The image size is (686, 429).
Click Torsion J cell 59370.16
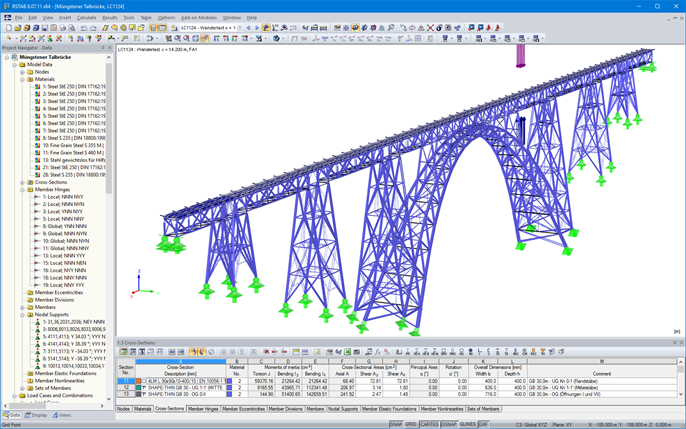pos(262,381)
